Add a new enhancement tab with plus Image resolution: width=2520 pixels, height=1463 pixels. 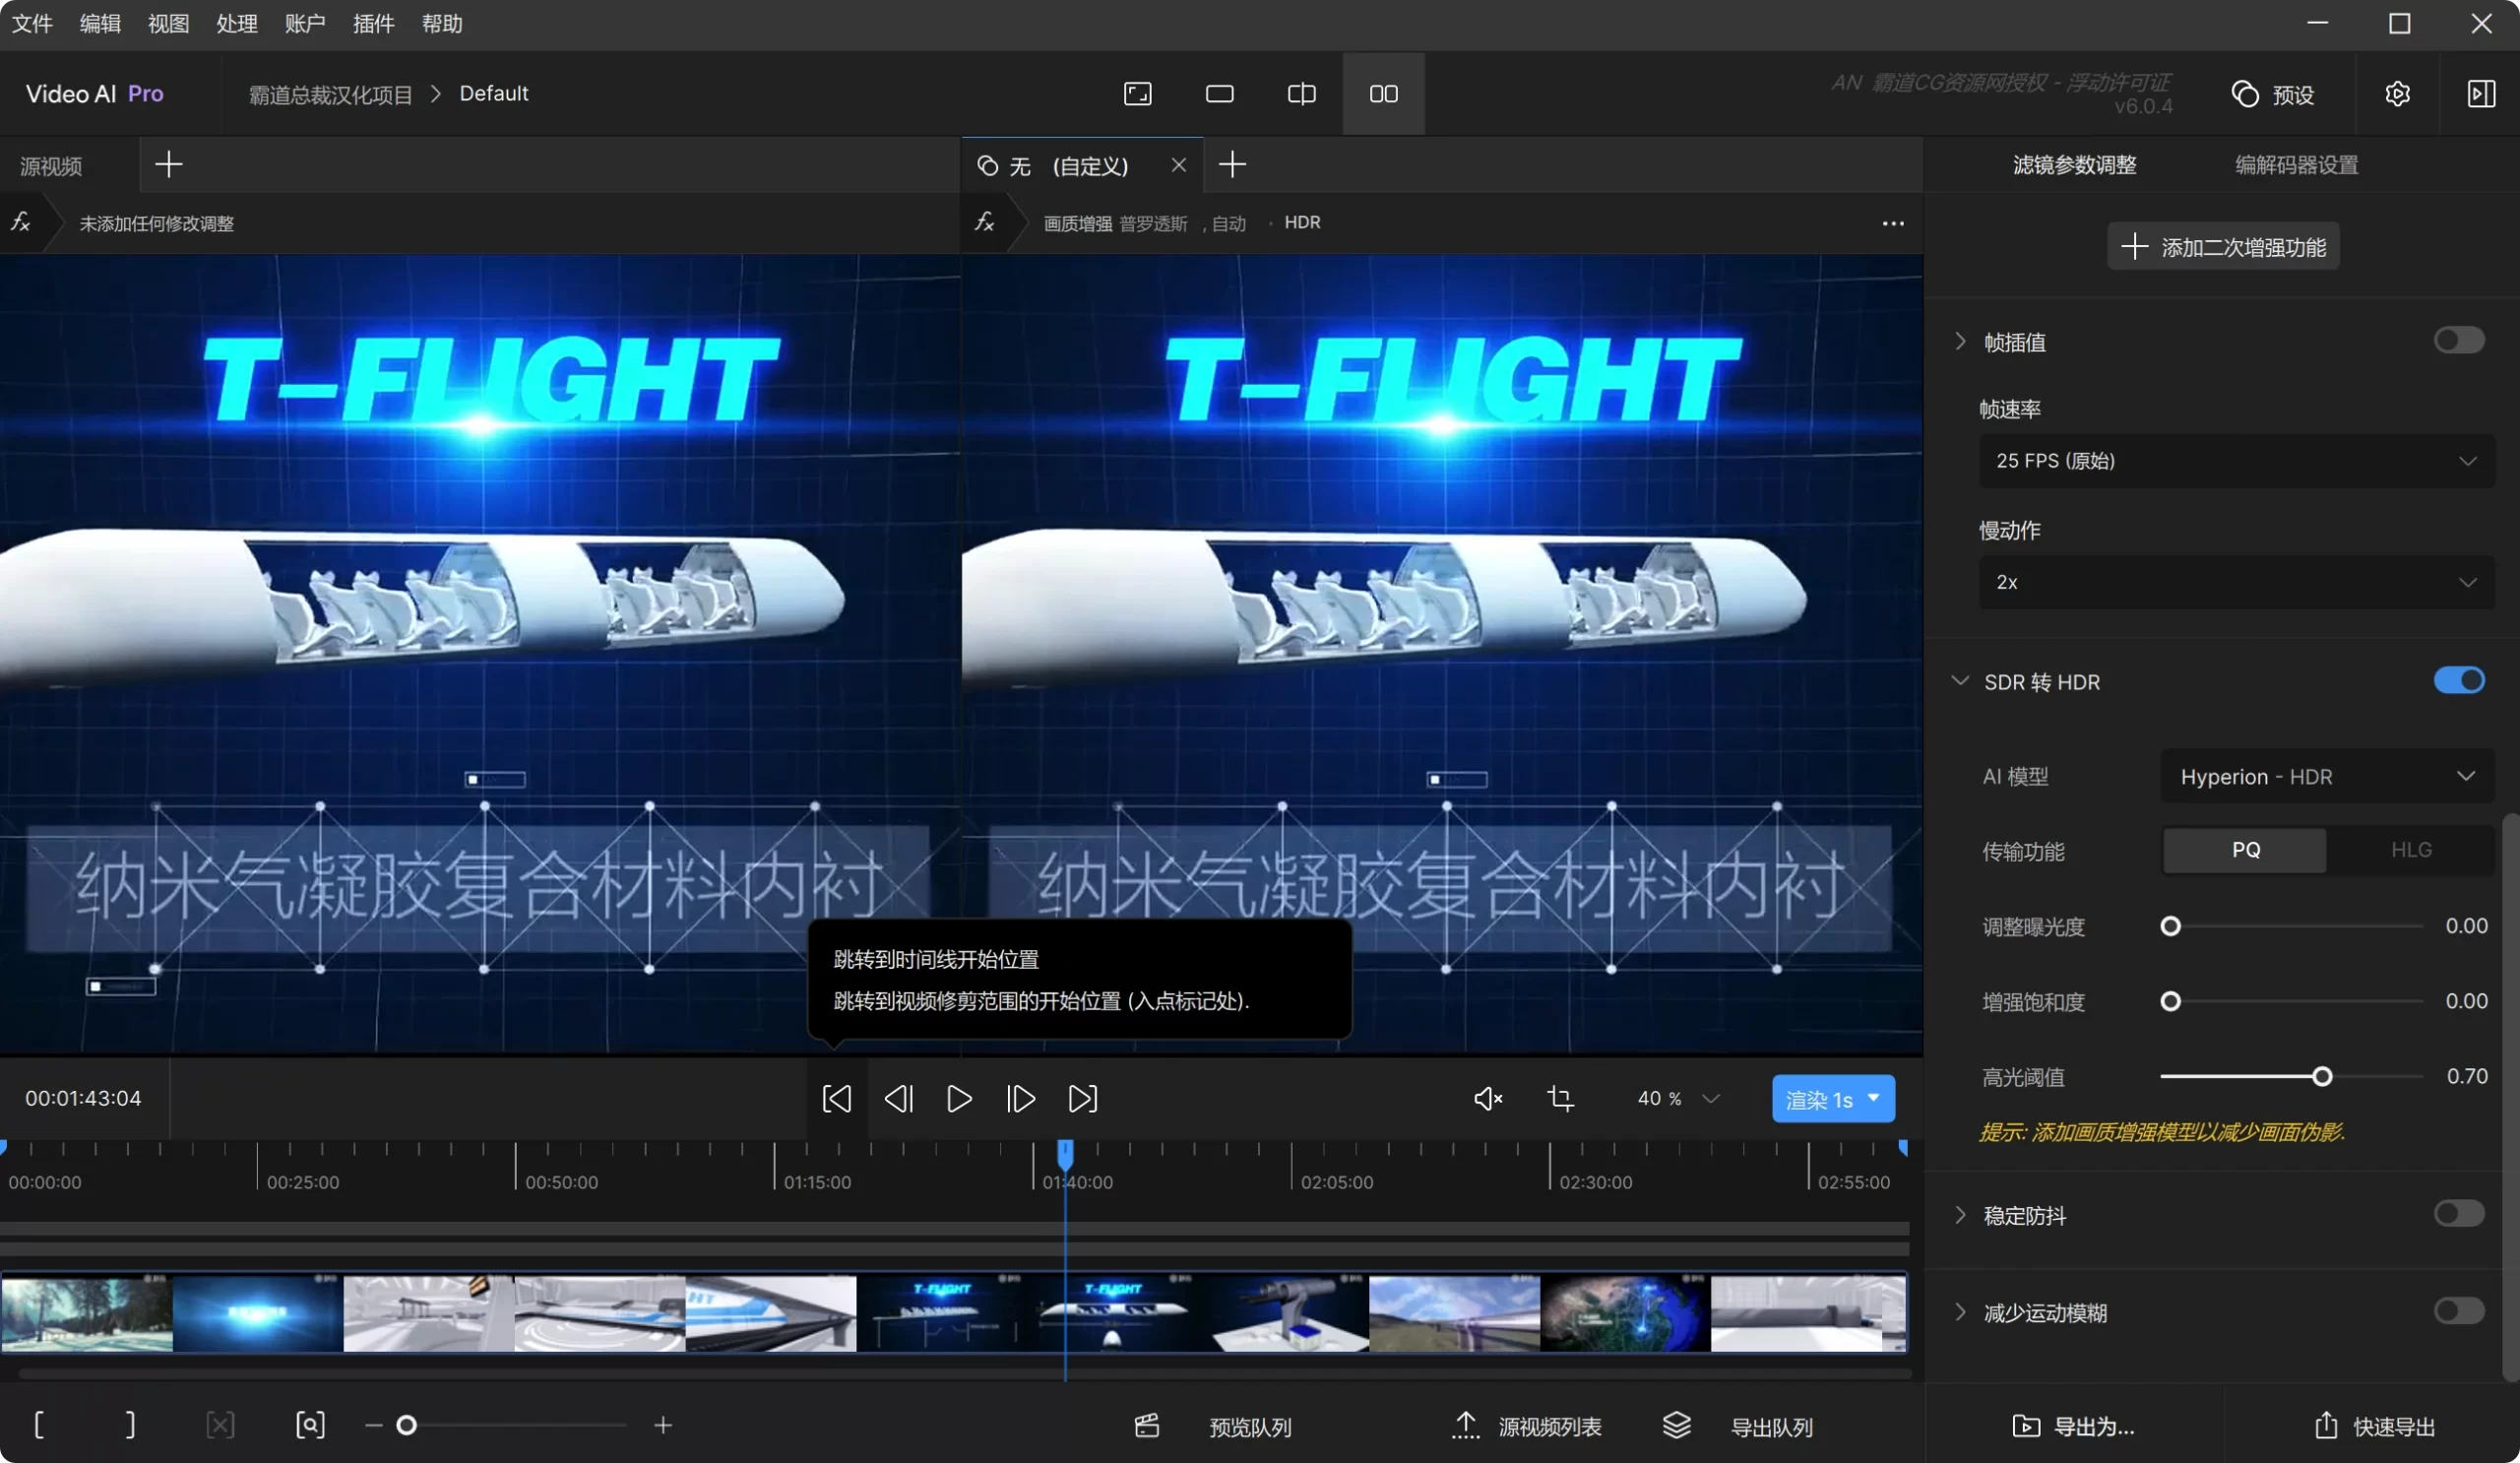coord(1232,164)
